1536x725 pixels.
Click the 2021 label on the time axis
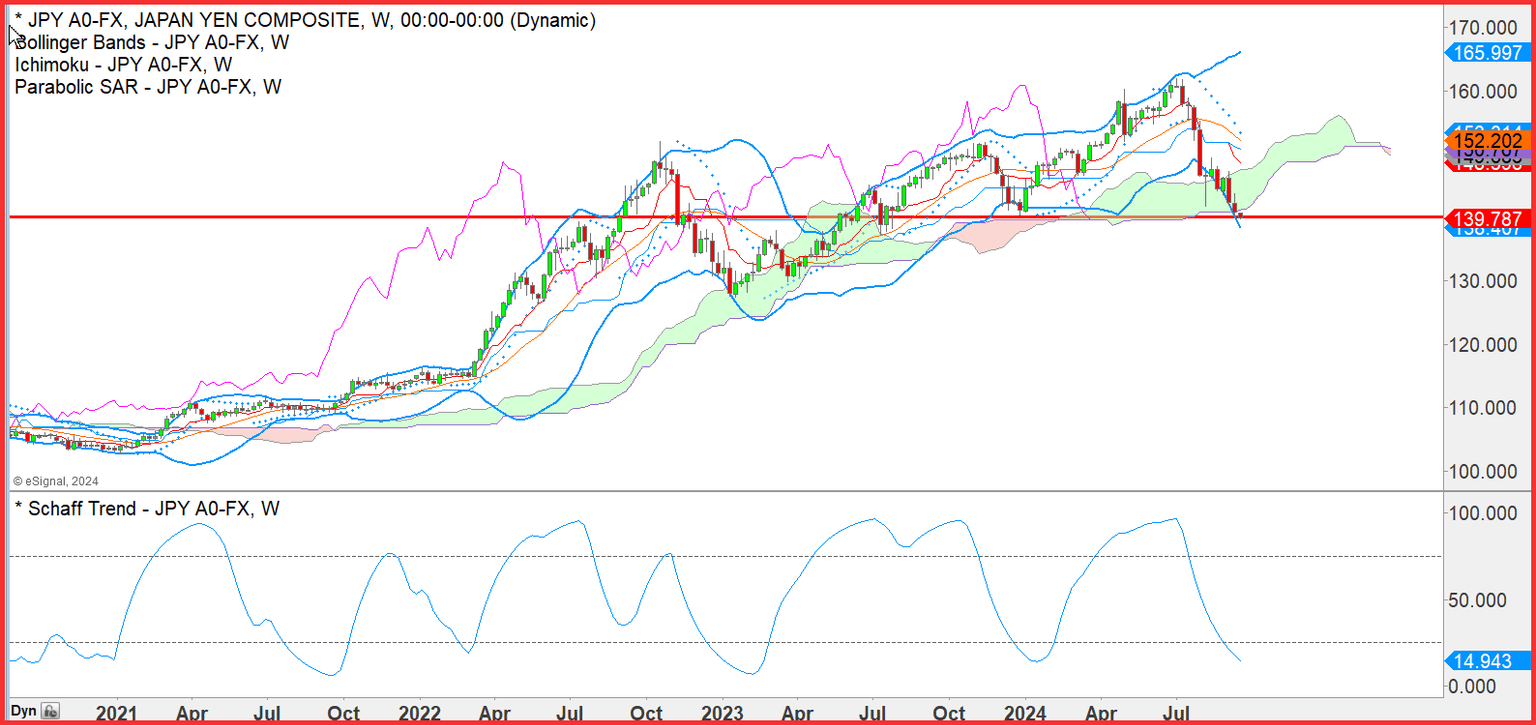pos(117,714)
